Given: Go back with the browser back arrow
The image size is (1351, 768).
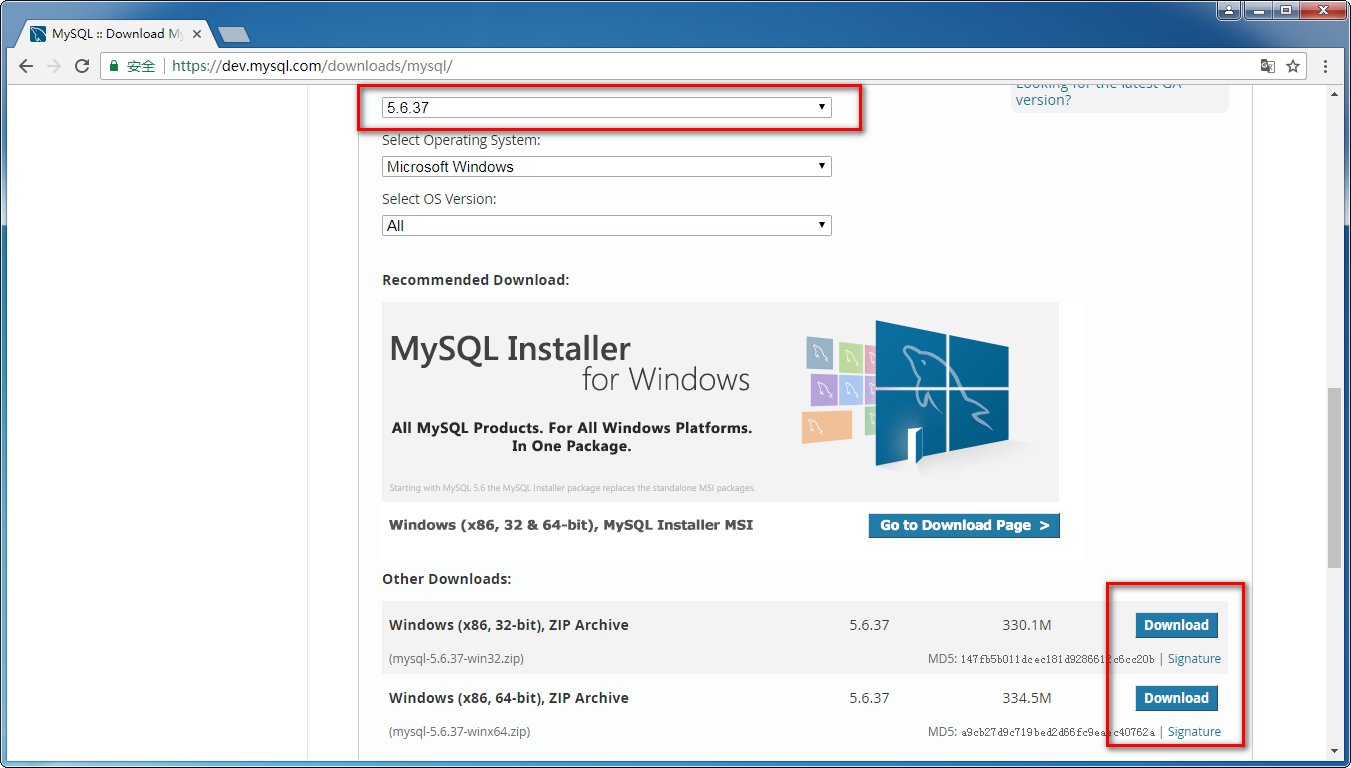Looking at the screenshot, I should tap(26, 66).
